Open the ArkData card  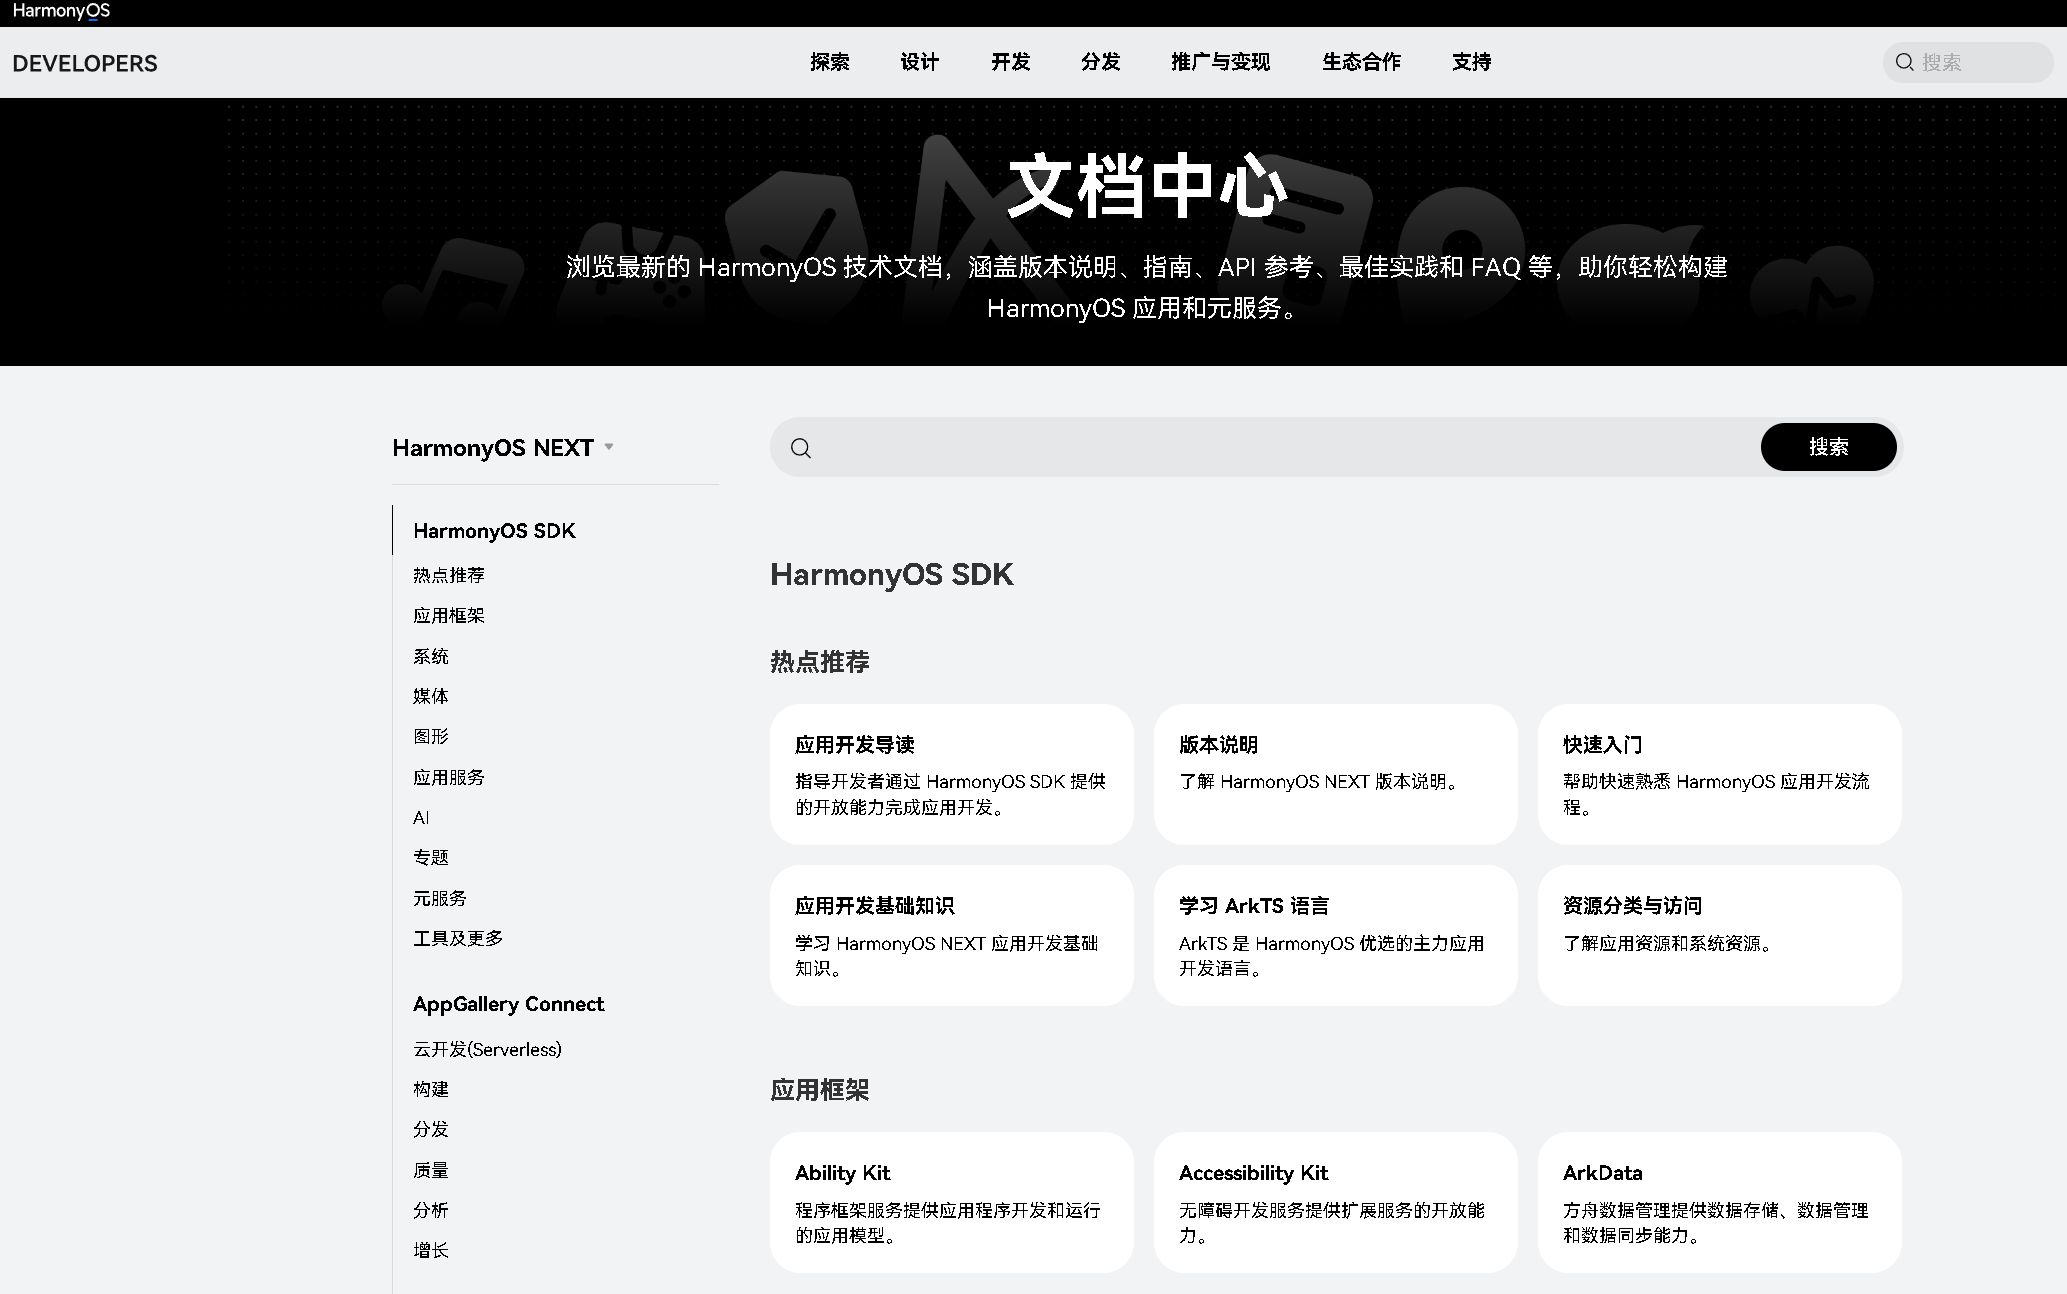click(1720, 1203)
